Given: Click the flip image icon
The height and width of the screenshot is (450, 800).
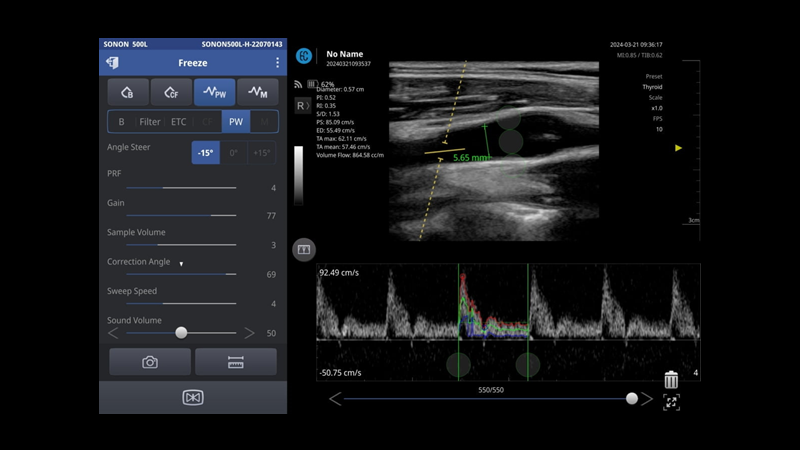Looking at the screenshot, I should pyautogui.click(x=193, y=397).
